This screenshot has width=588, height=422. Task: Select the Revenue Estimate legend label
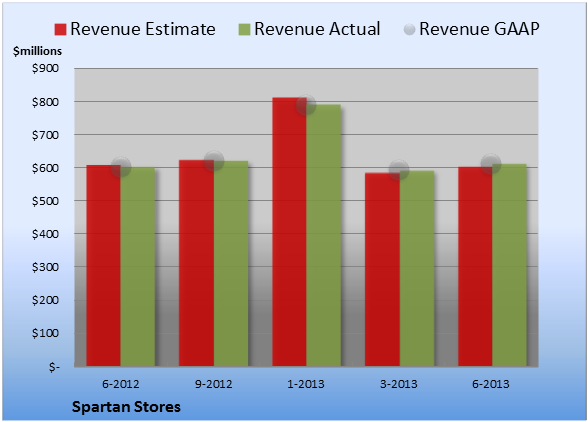coord(143,29)
